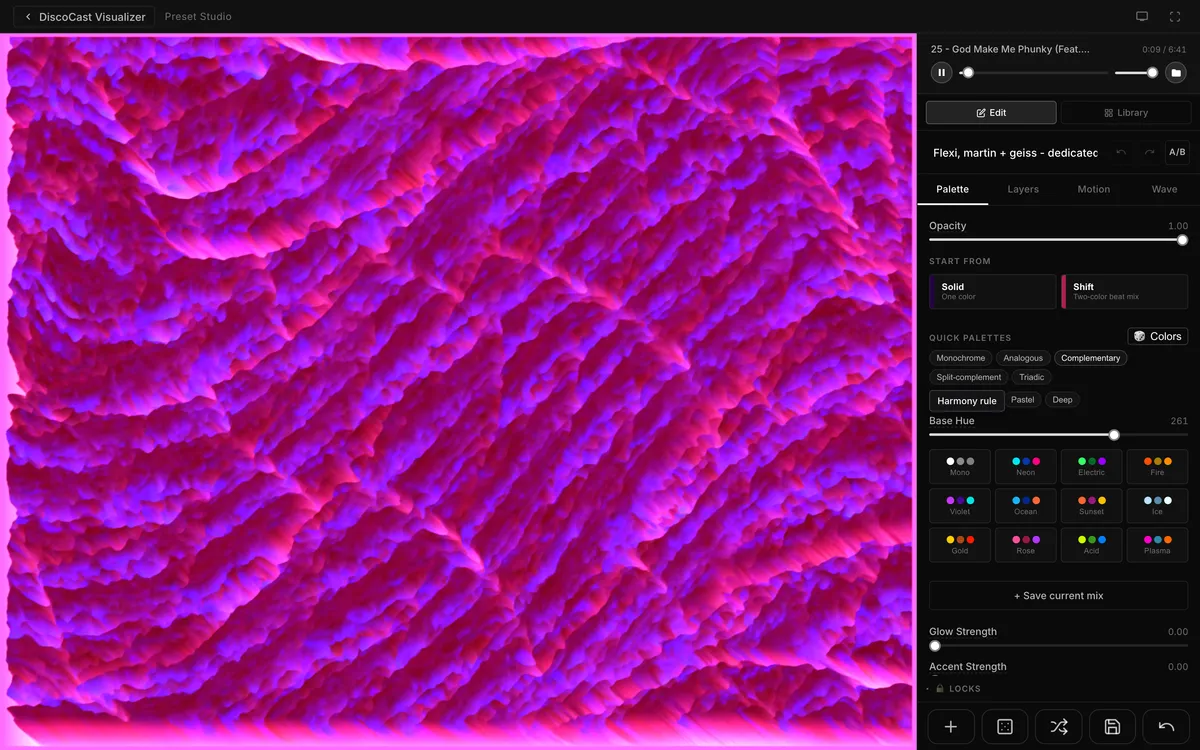Open the Library view
The image size is (1200, 750).
1126,113
